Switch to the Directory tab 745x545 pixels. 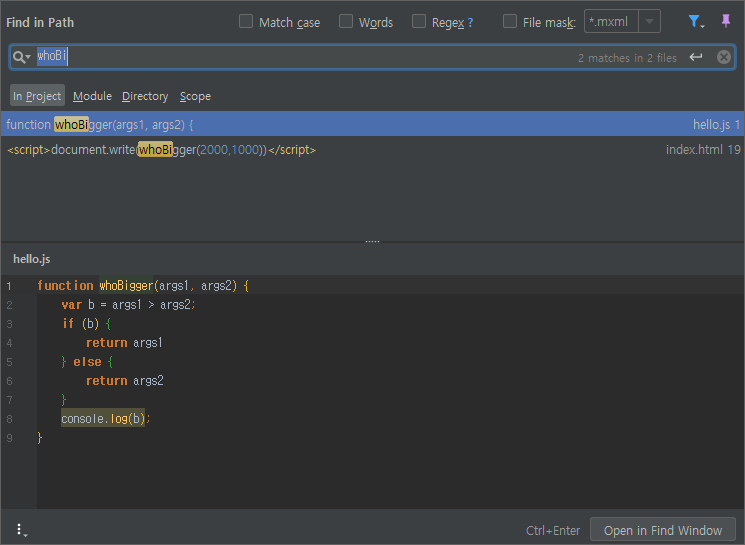[145, 96]
